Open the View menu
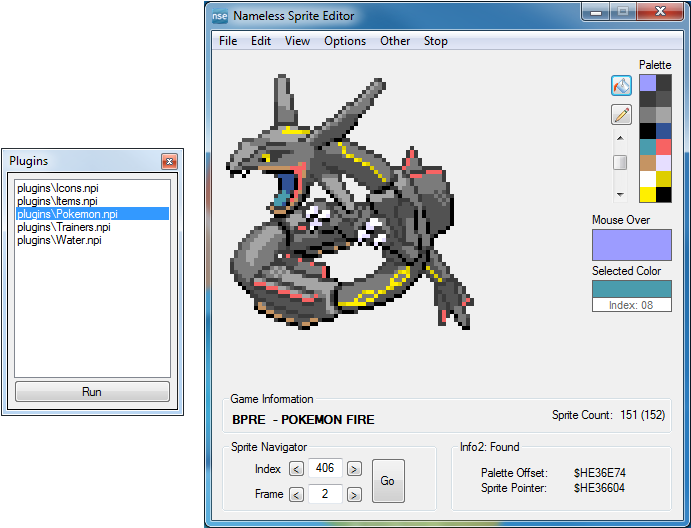691x528 pixels. click(x=297, y=41)
